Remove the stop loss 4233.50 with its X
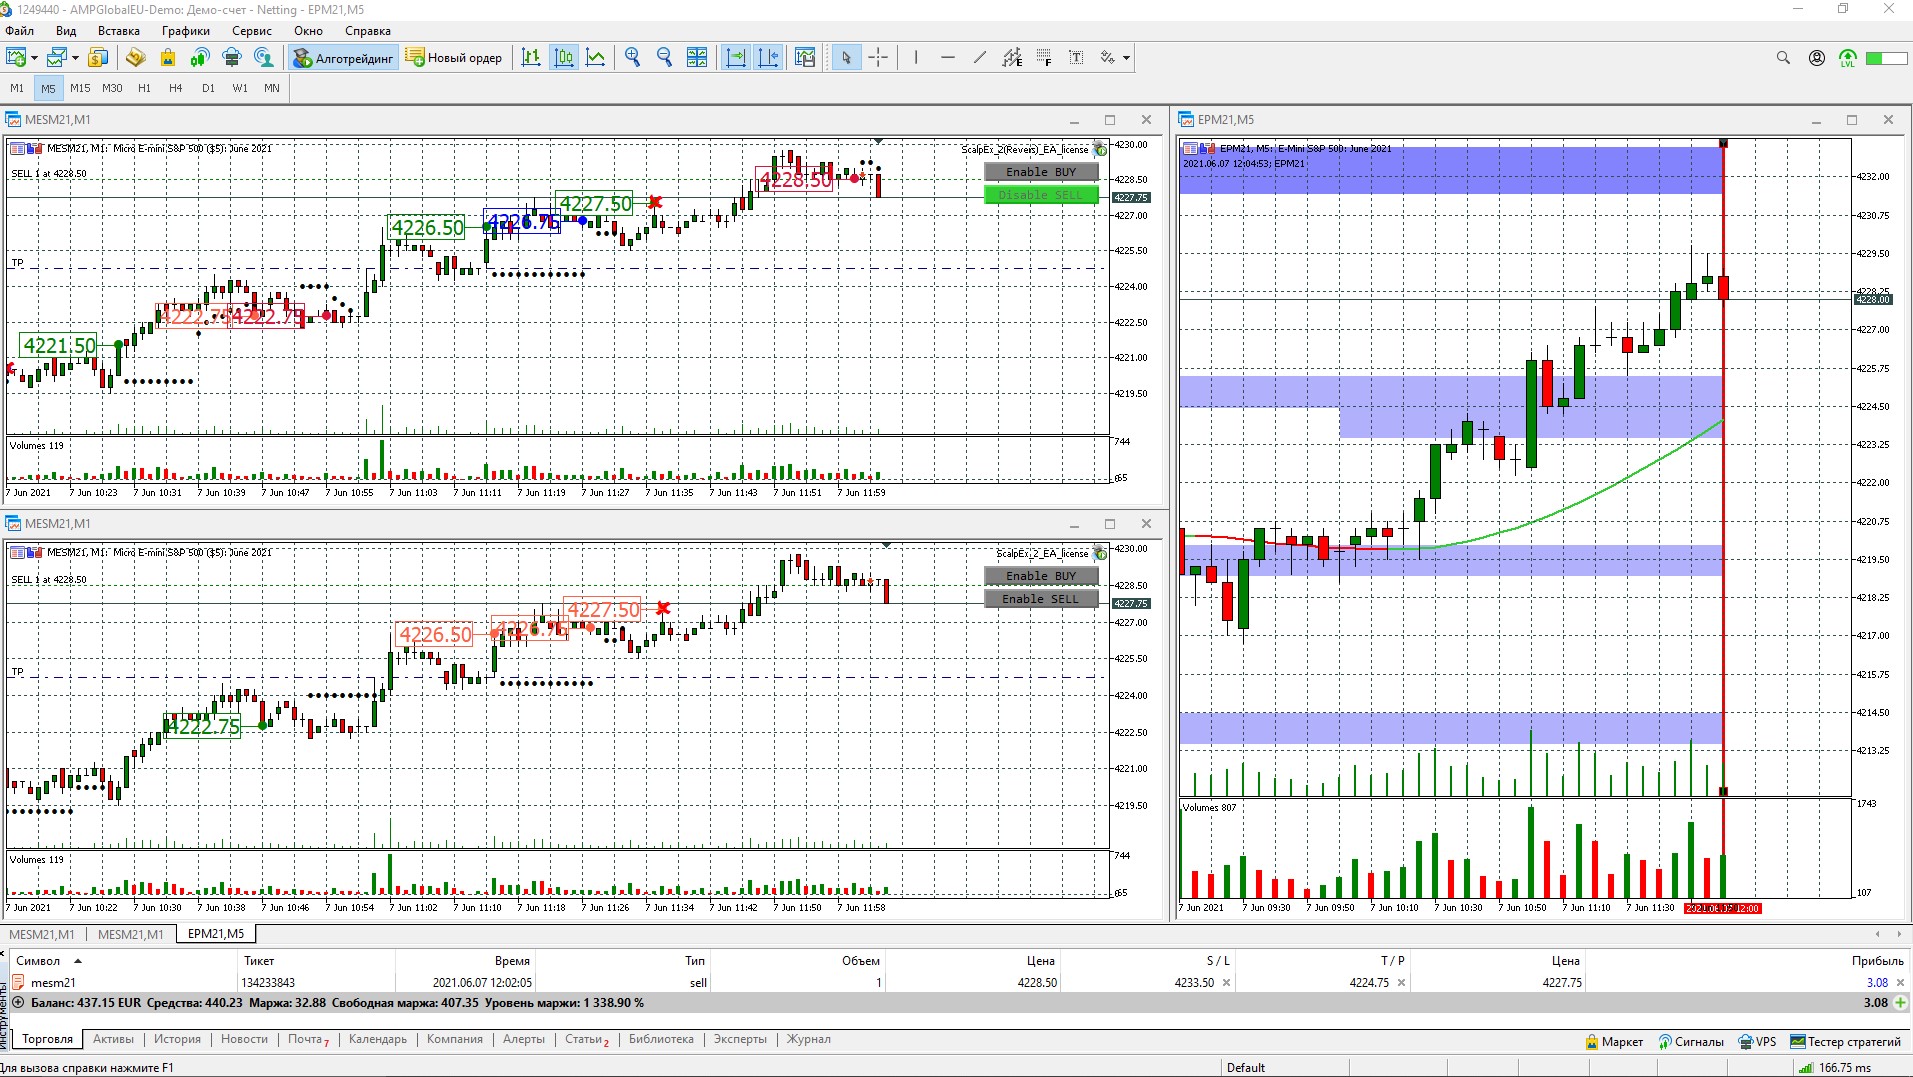1913x1077 pixels. click(1226, 983)
